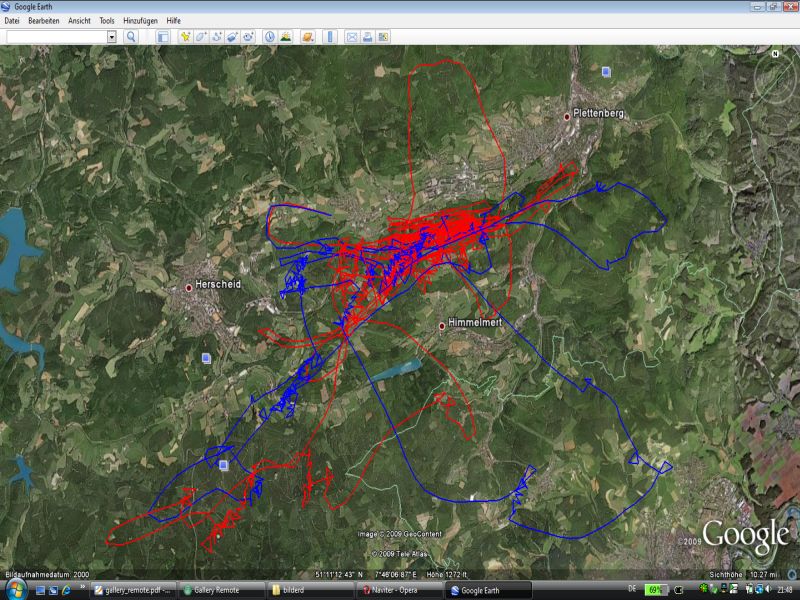Open the Hinzufügen menu
Viewport: 800px width, 600px height.
coord(140,20)
